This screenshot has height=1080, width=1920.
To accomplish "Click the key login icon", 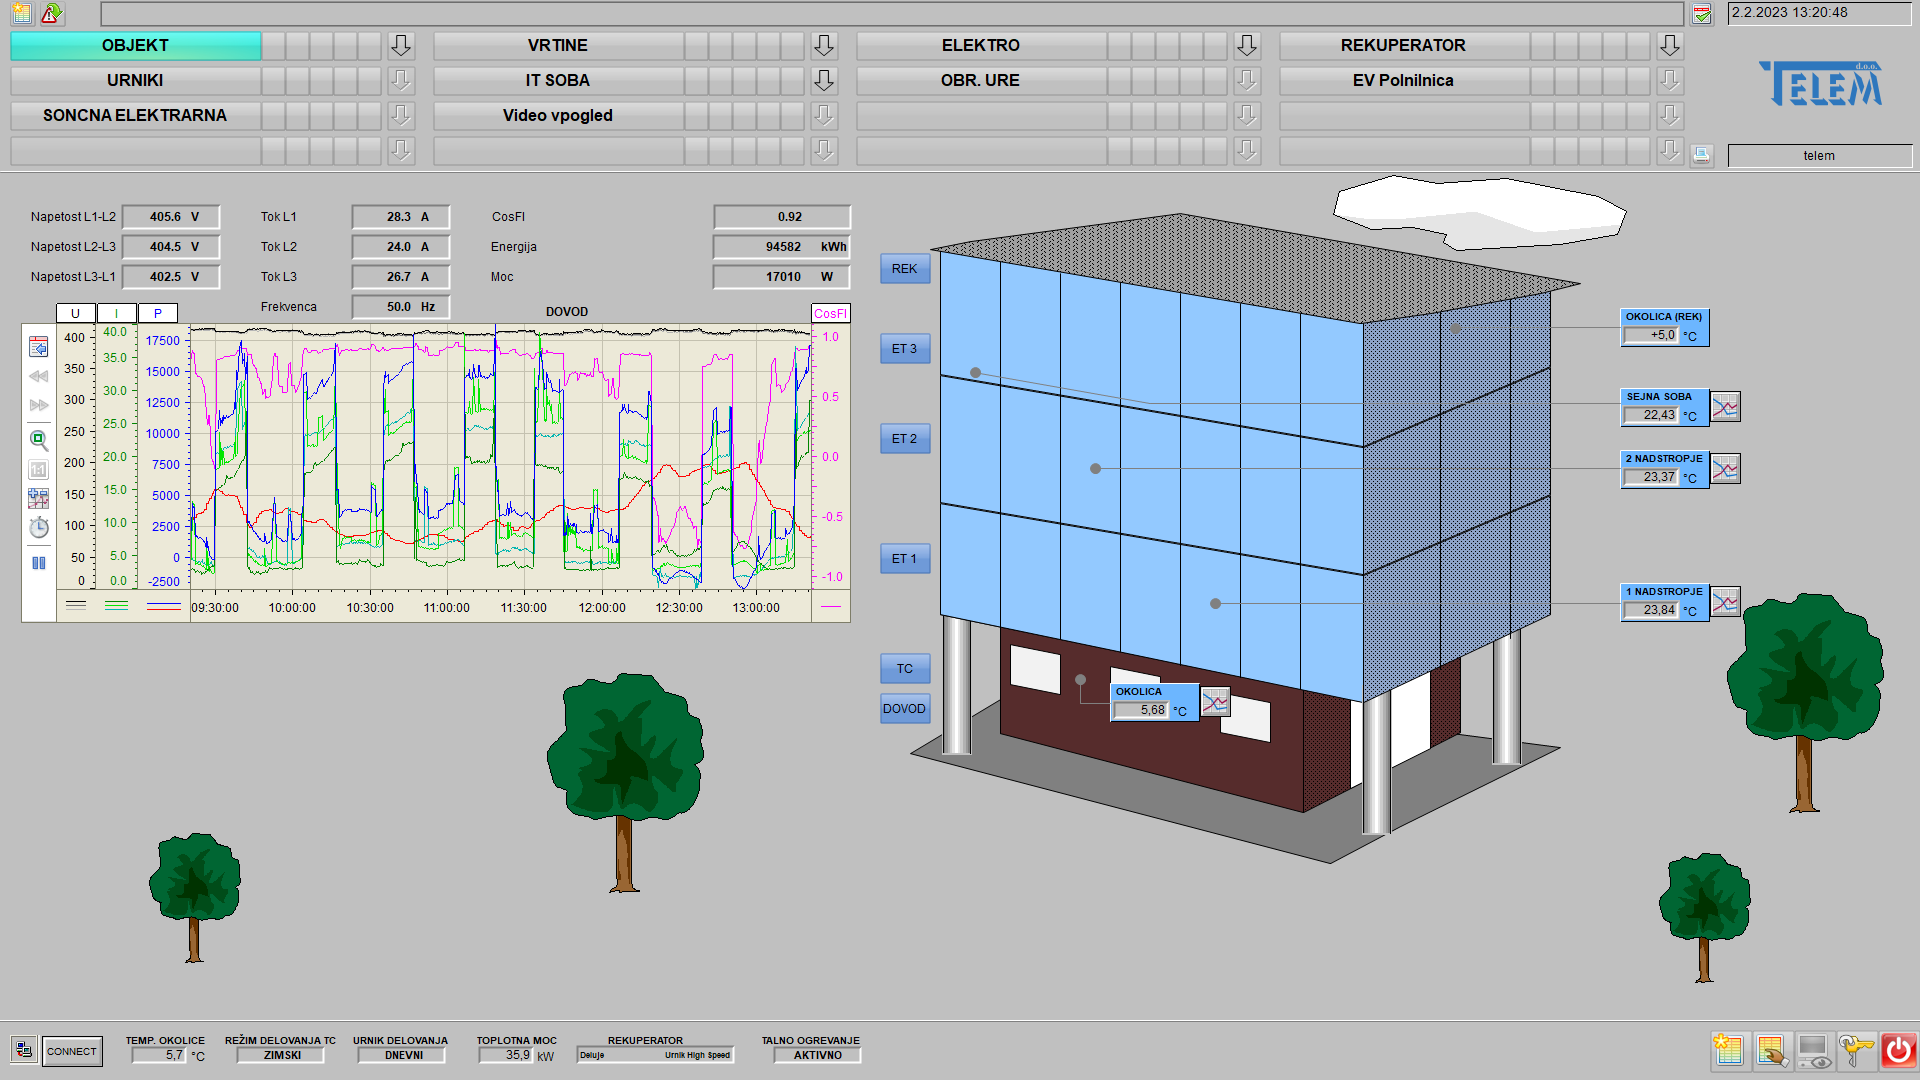I will pyautogui.click(x=1856, y=1051).
